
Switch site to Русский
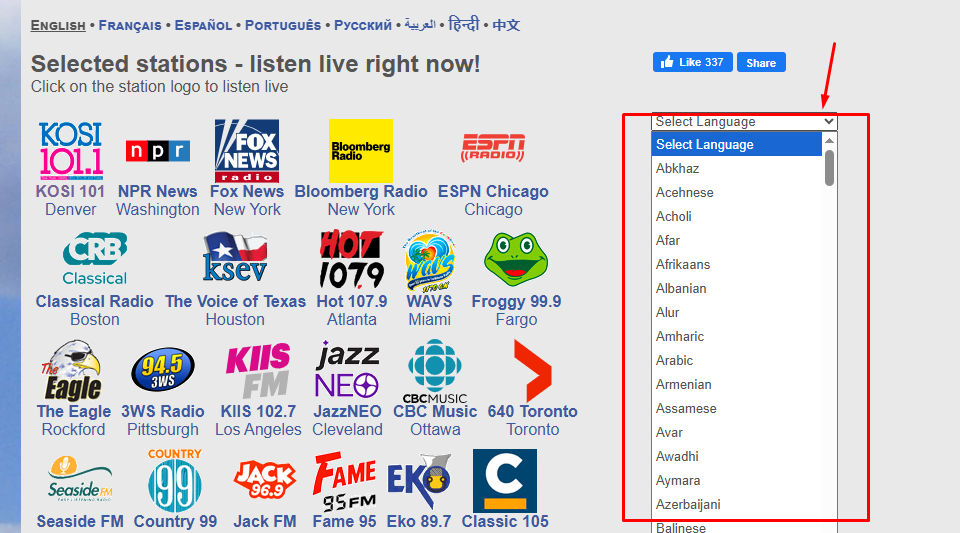pyautogui.click(x=362, y=25)
